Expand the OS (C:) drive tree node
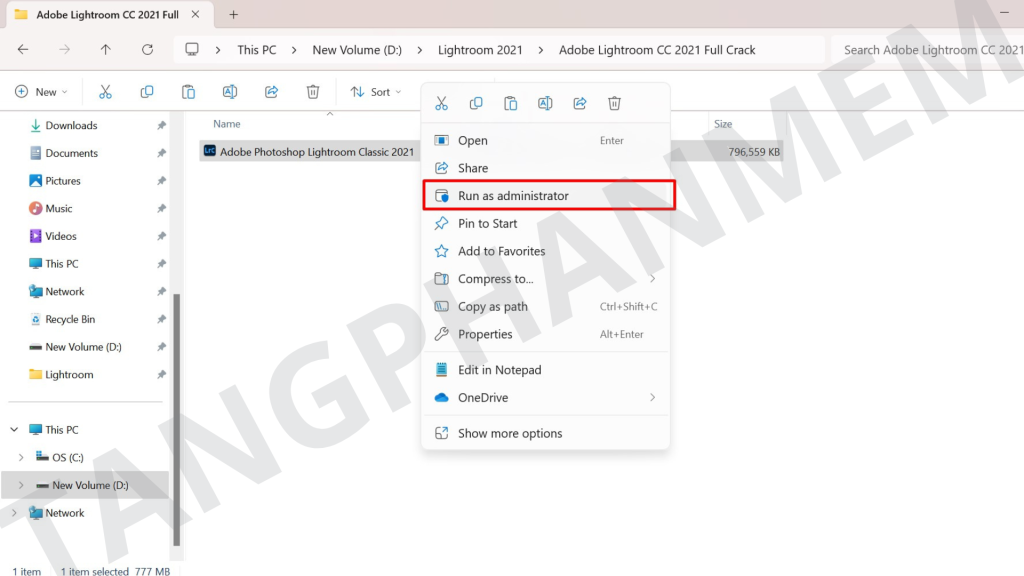This screenshot has width=1024, height=576. [21, 458]
